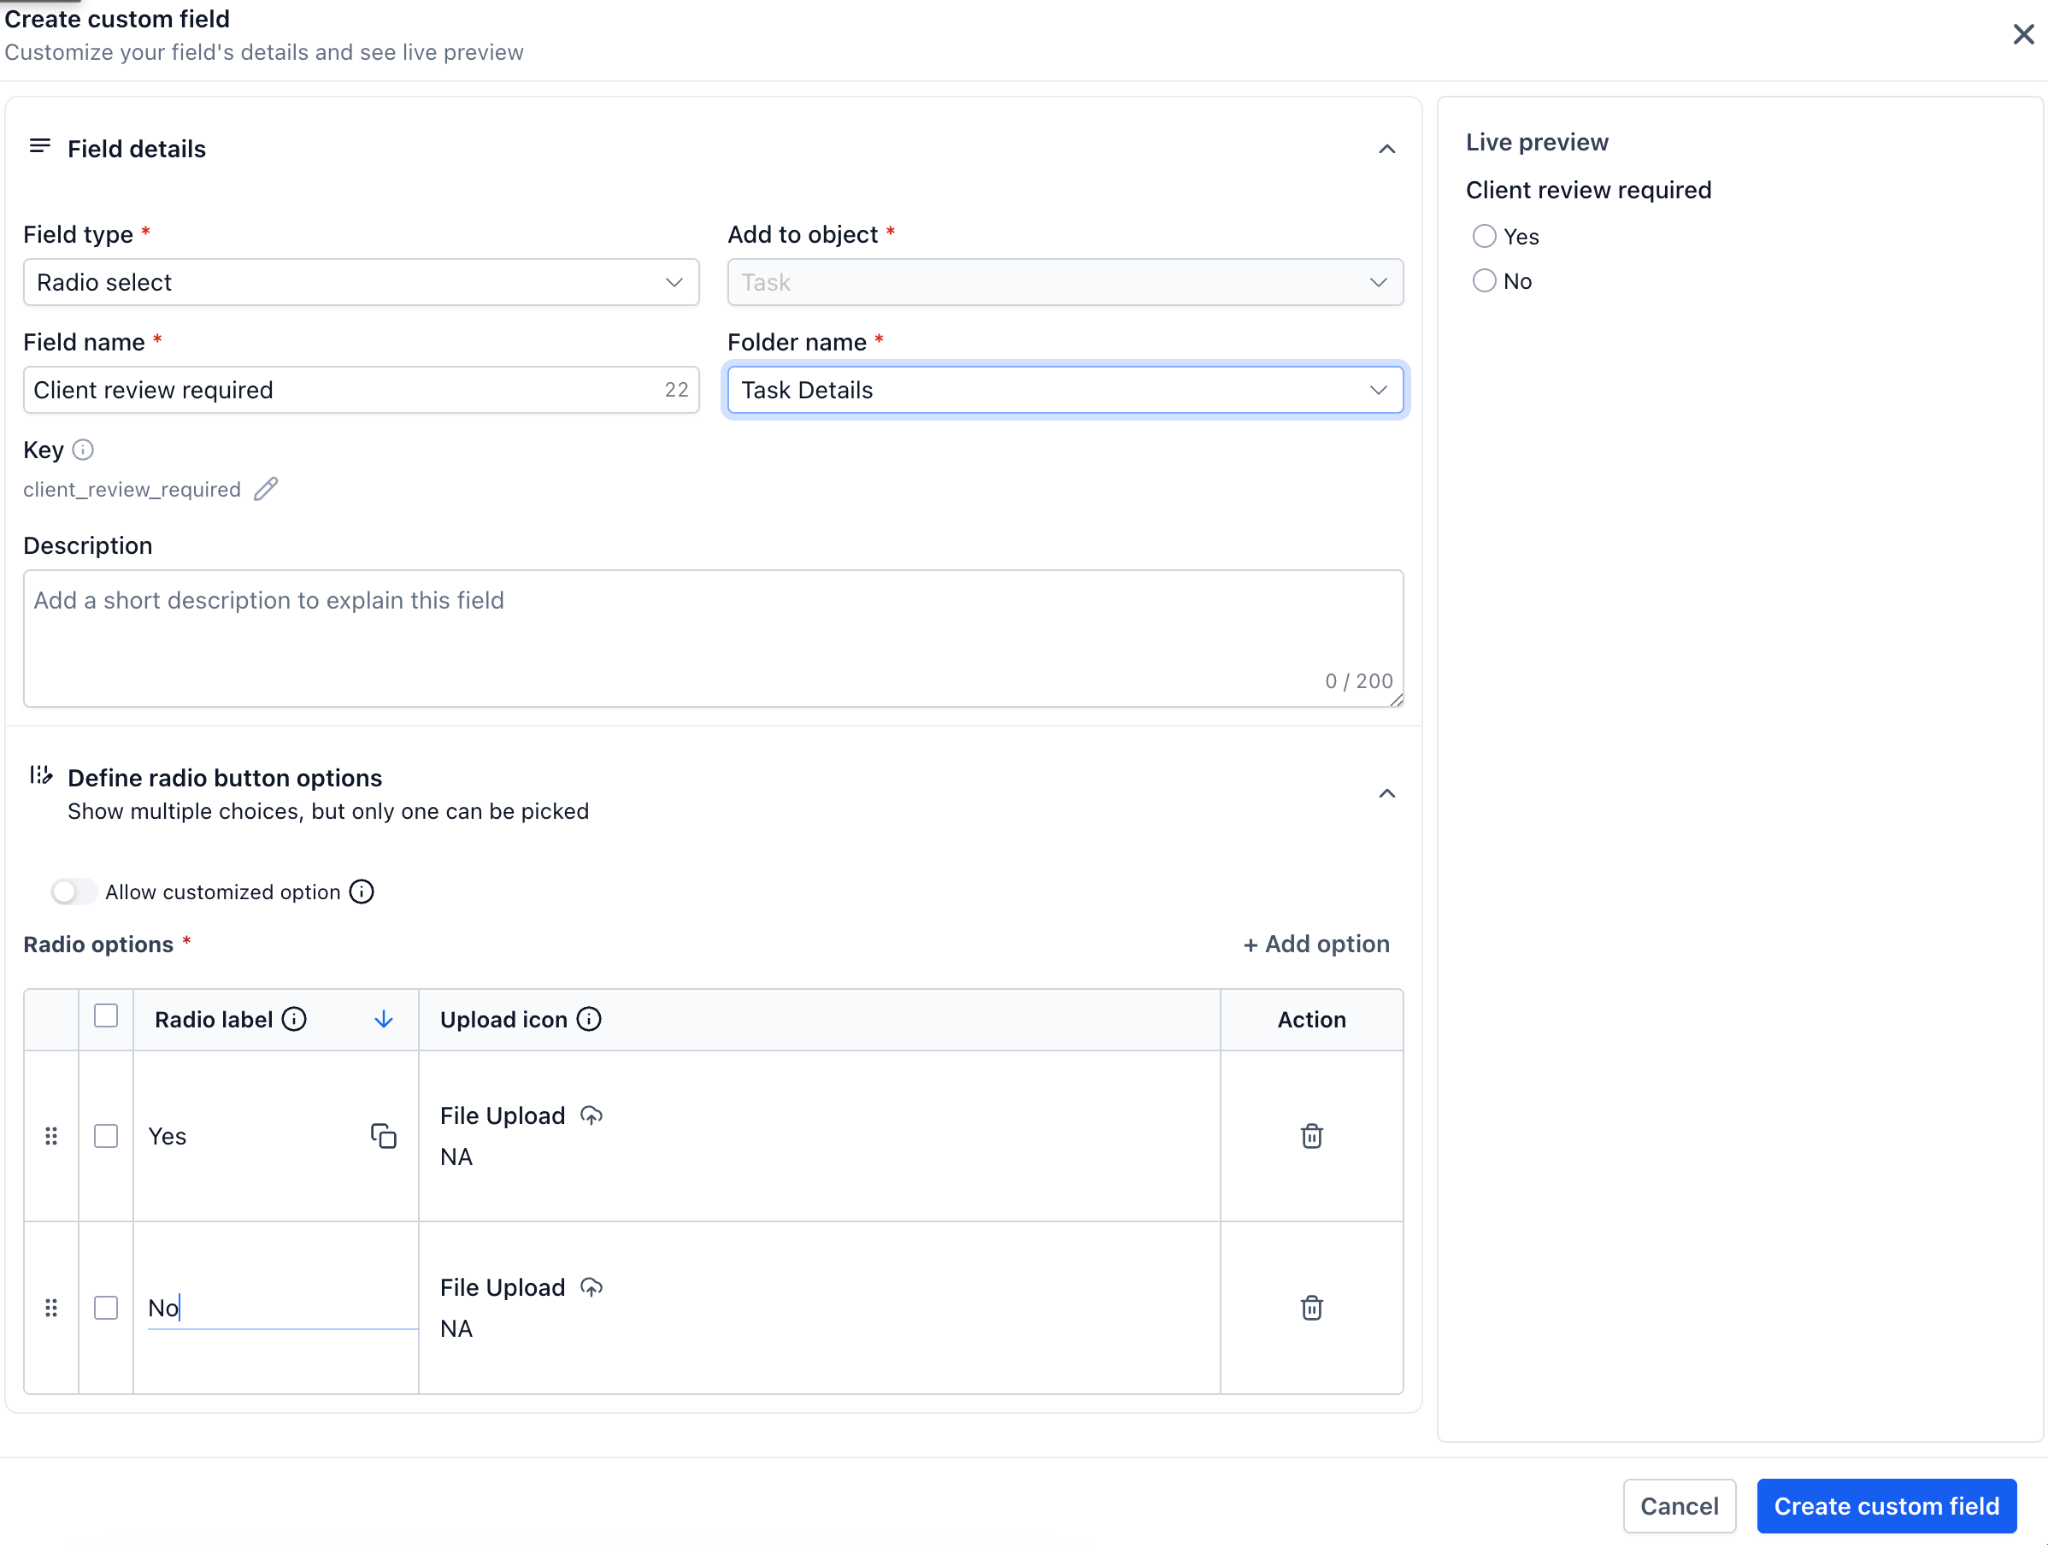2048x1545 pixels.
Task: Duplicate the Yes option with copy icon
Action: pyautogui.click(x=384, y=1136)
